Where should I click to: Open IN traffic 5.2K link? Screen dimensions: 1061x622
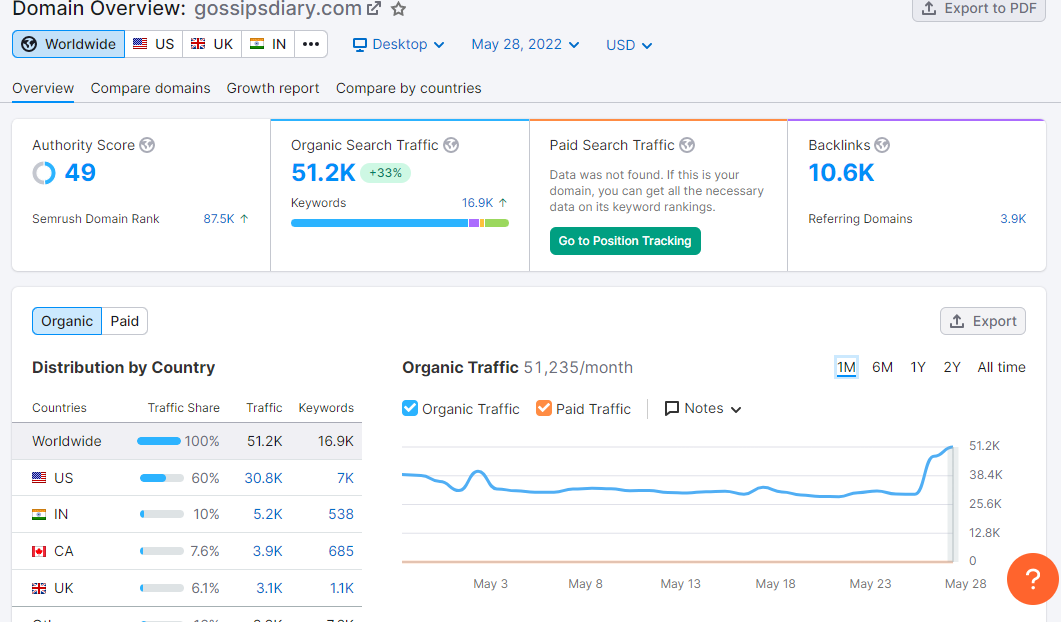[268, 514]
